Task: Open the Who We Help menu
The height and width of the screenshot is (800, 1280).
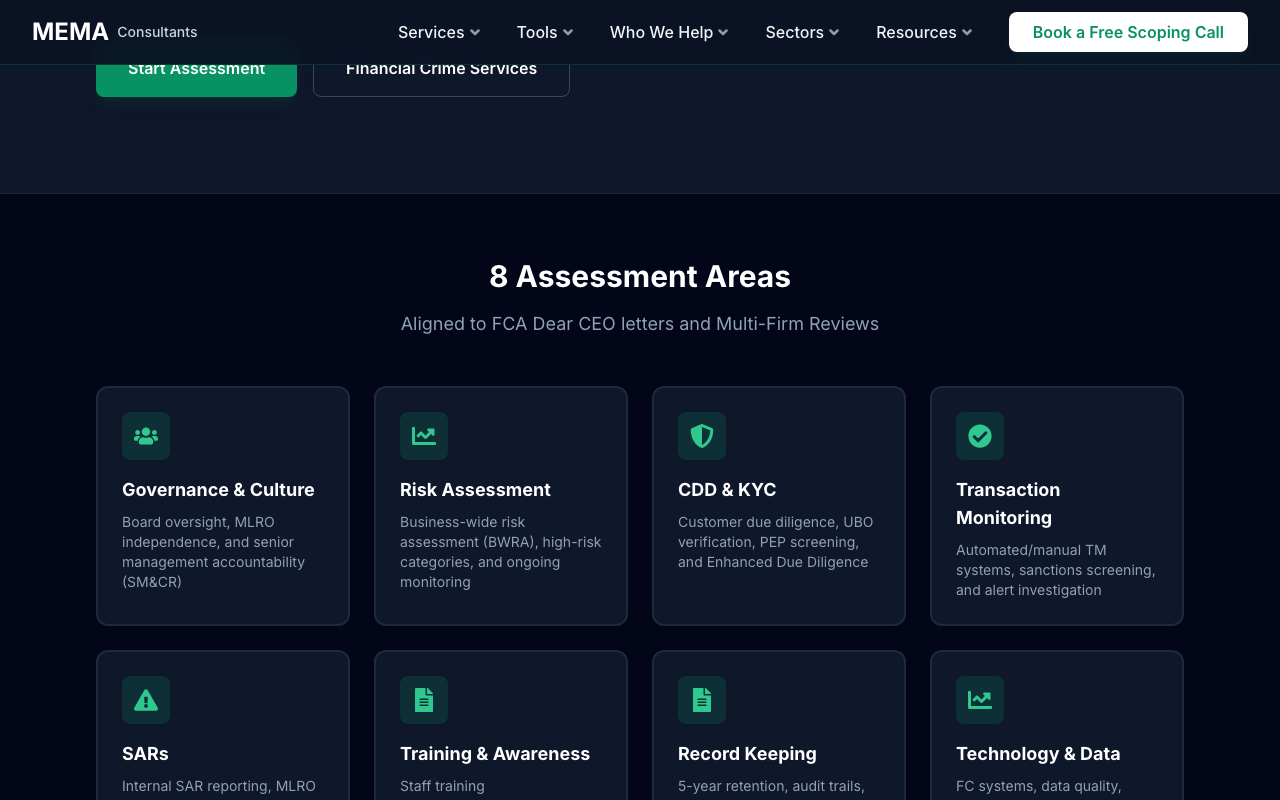Action: 669,32
